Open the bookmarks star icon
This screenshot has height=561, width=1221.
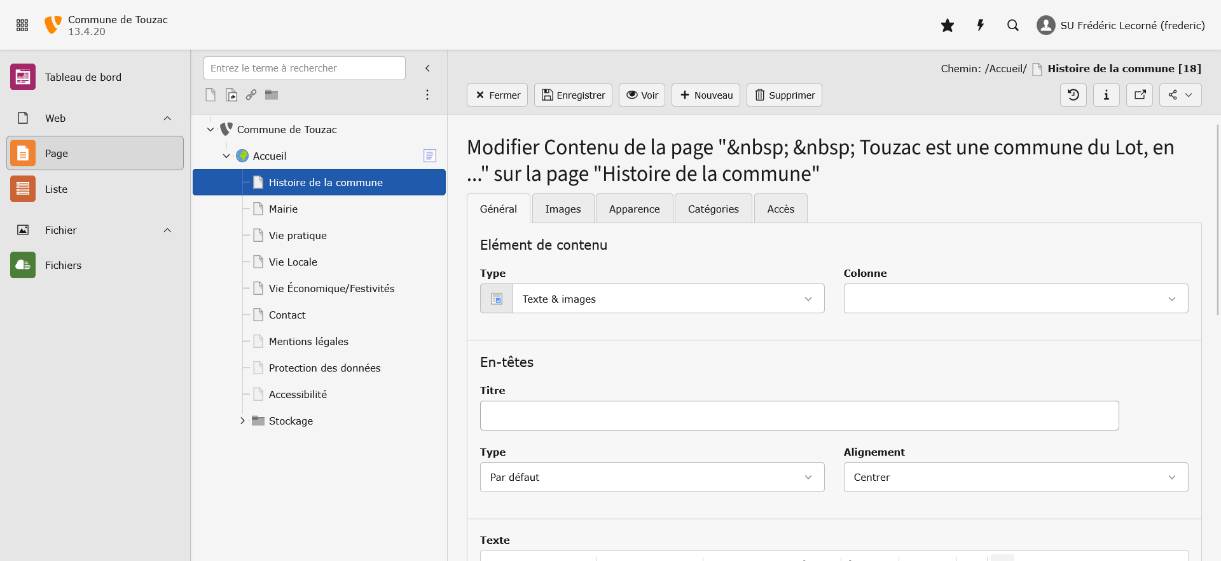[x=947, y=25]
